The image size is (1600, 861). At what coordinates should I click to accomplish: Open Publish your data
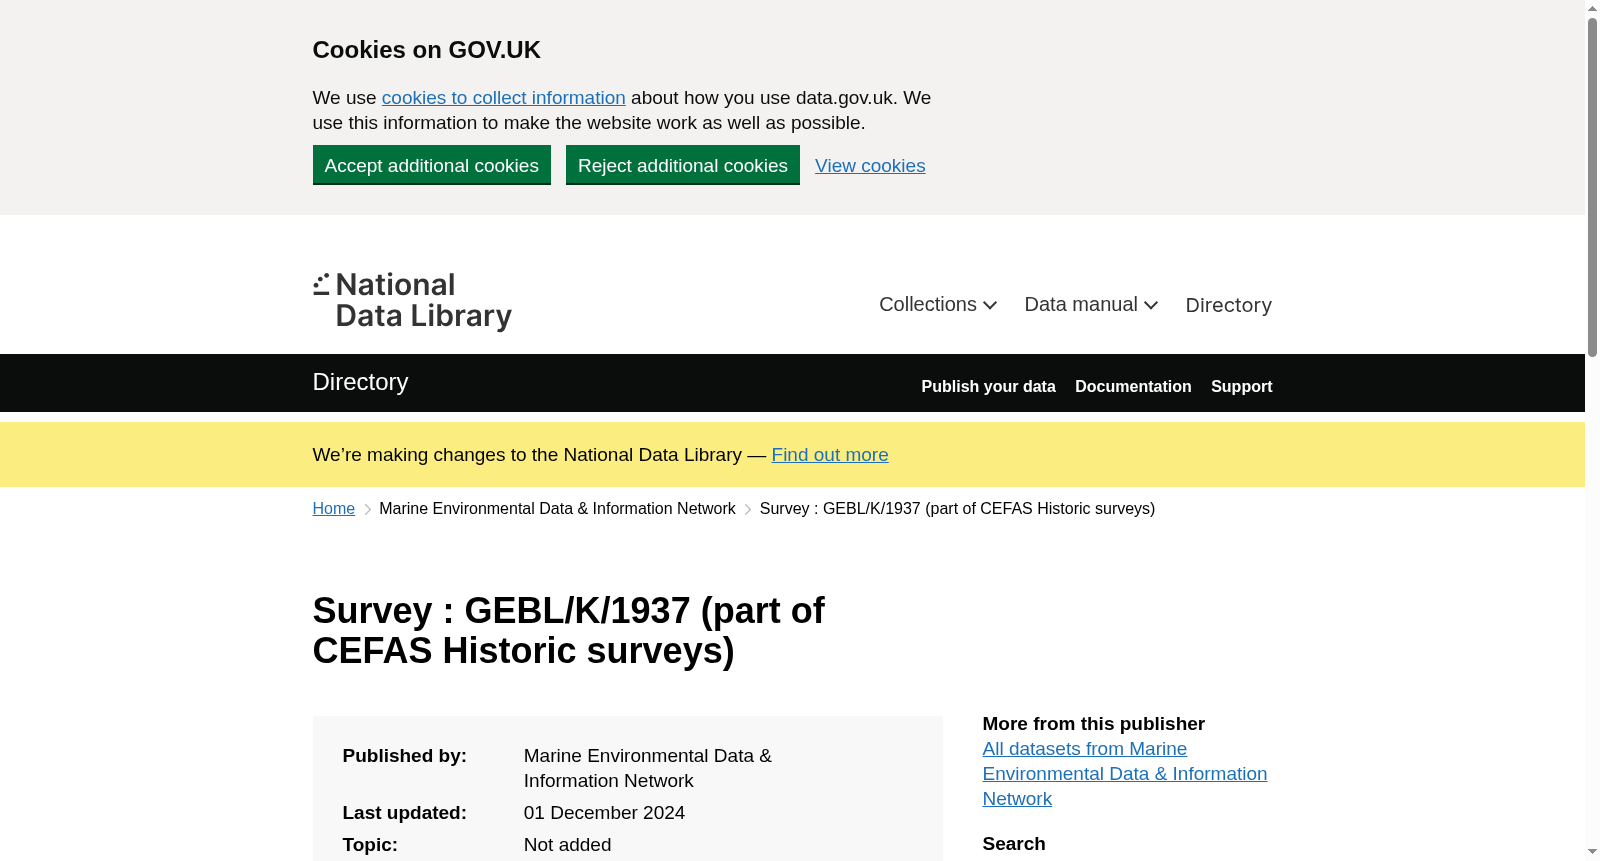(x=988, y=387)
